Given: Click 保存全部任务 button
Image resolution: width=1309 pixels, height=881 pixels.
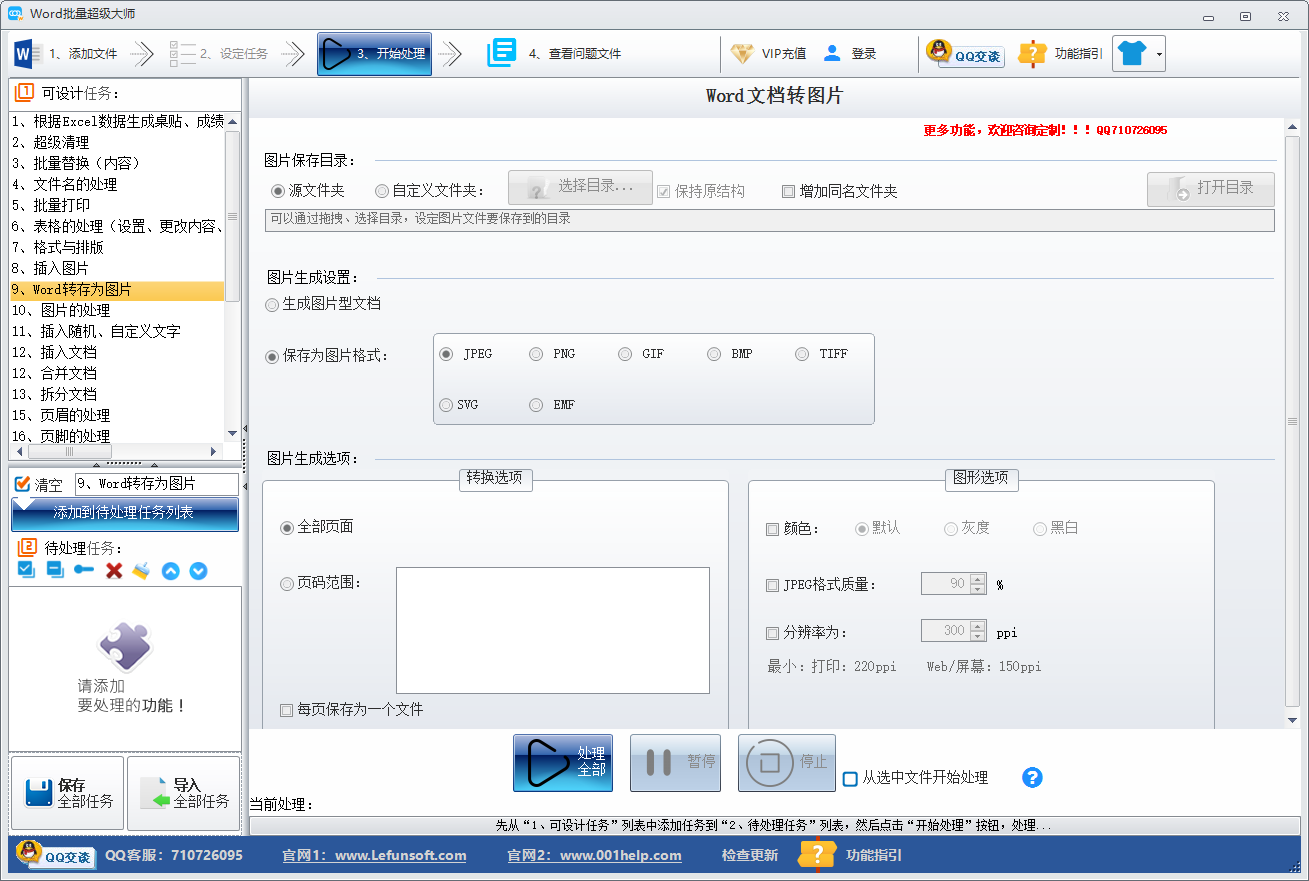Looking at the screenshot, I should click(x=67, y=793).
